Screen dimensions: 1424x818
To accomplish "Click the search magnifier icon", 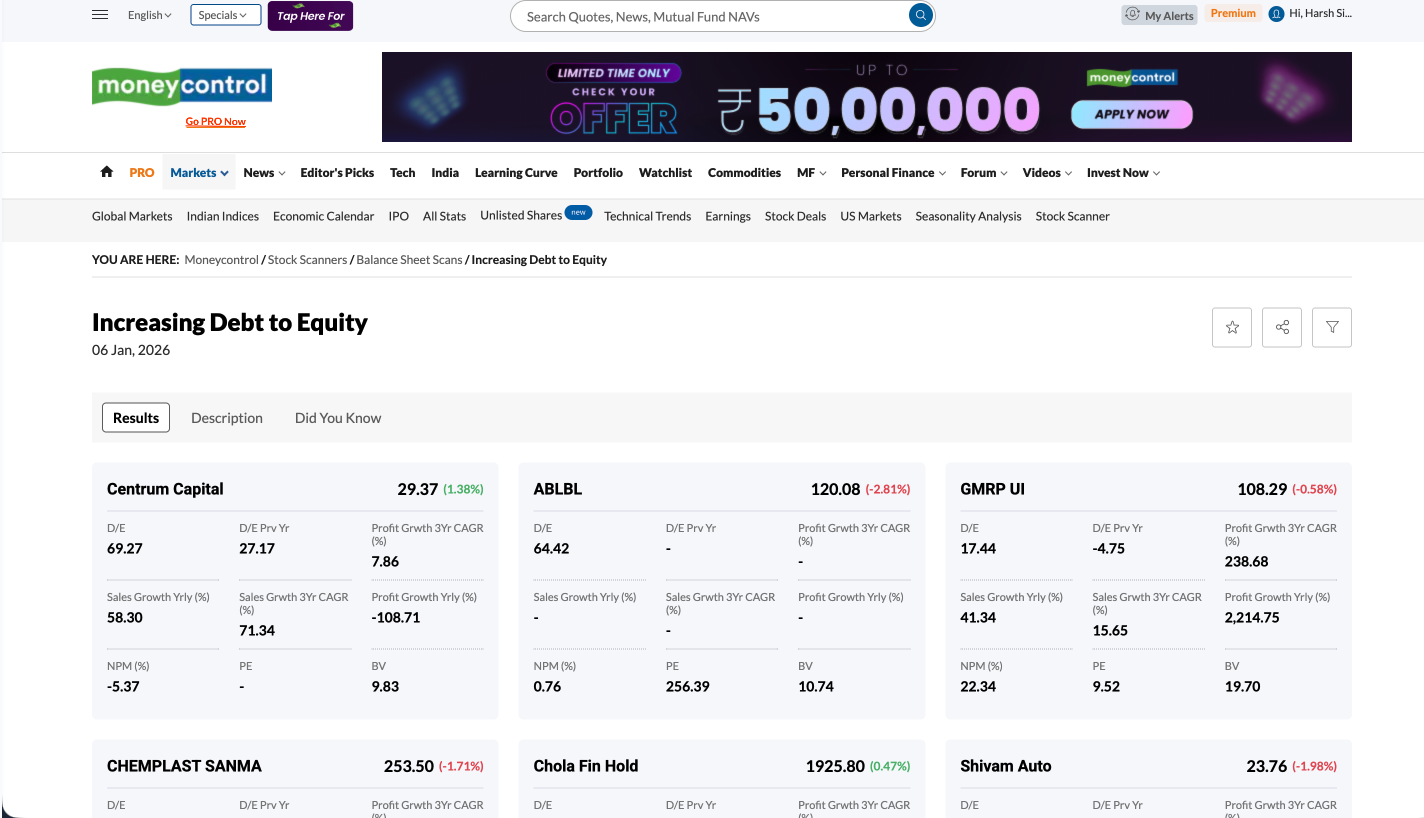I will (920, 15).
